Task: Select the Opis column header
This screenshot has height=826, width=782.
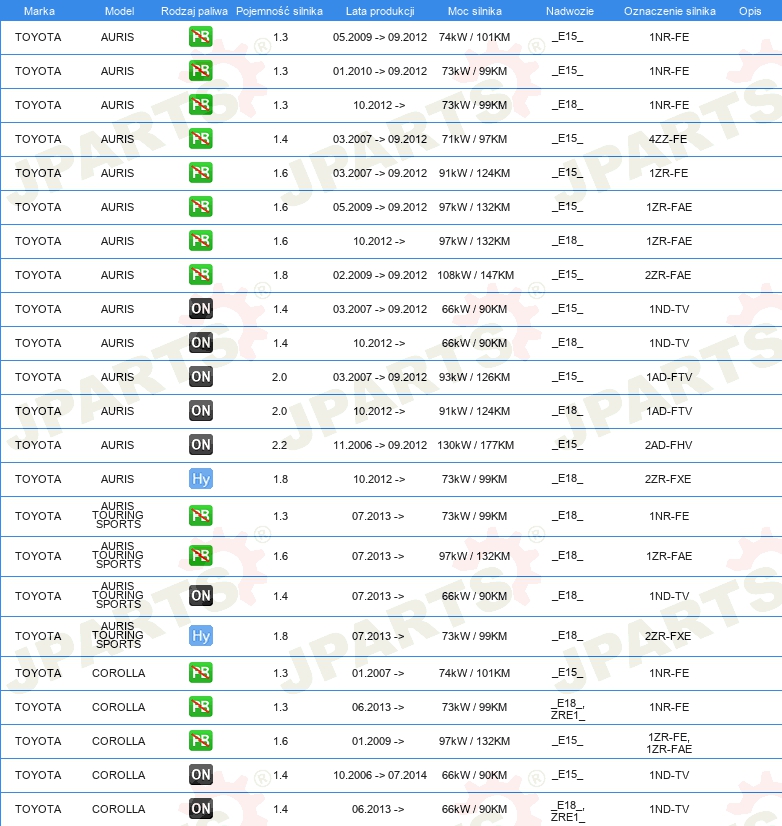Action: pyautogui.click(x=750, y=11)
